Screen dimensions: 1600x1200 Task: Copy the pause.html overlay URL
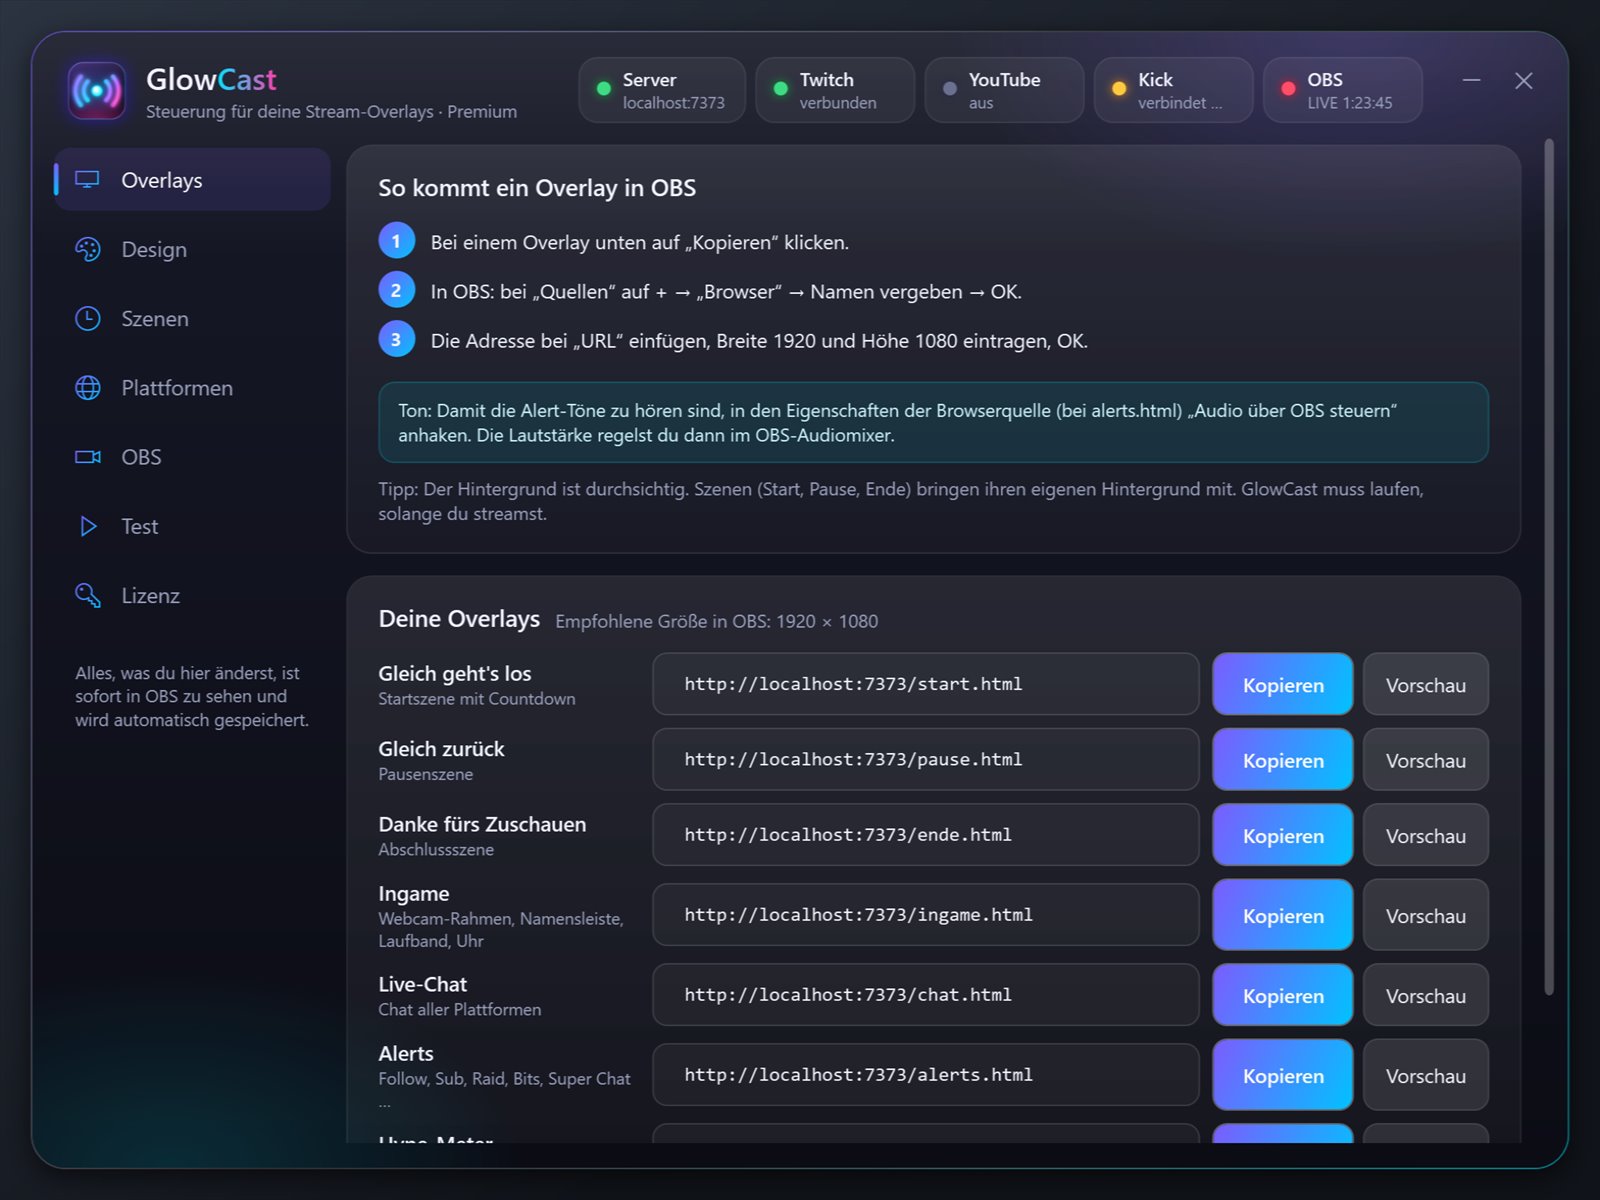pos(1282,760)
